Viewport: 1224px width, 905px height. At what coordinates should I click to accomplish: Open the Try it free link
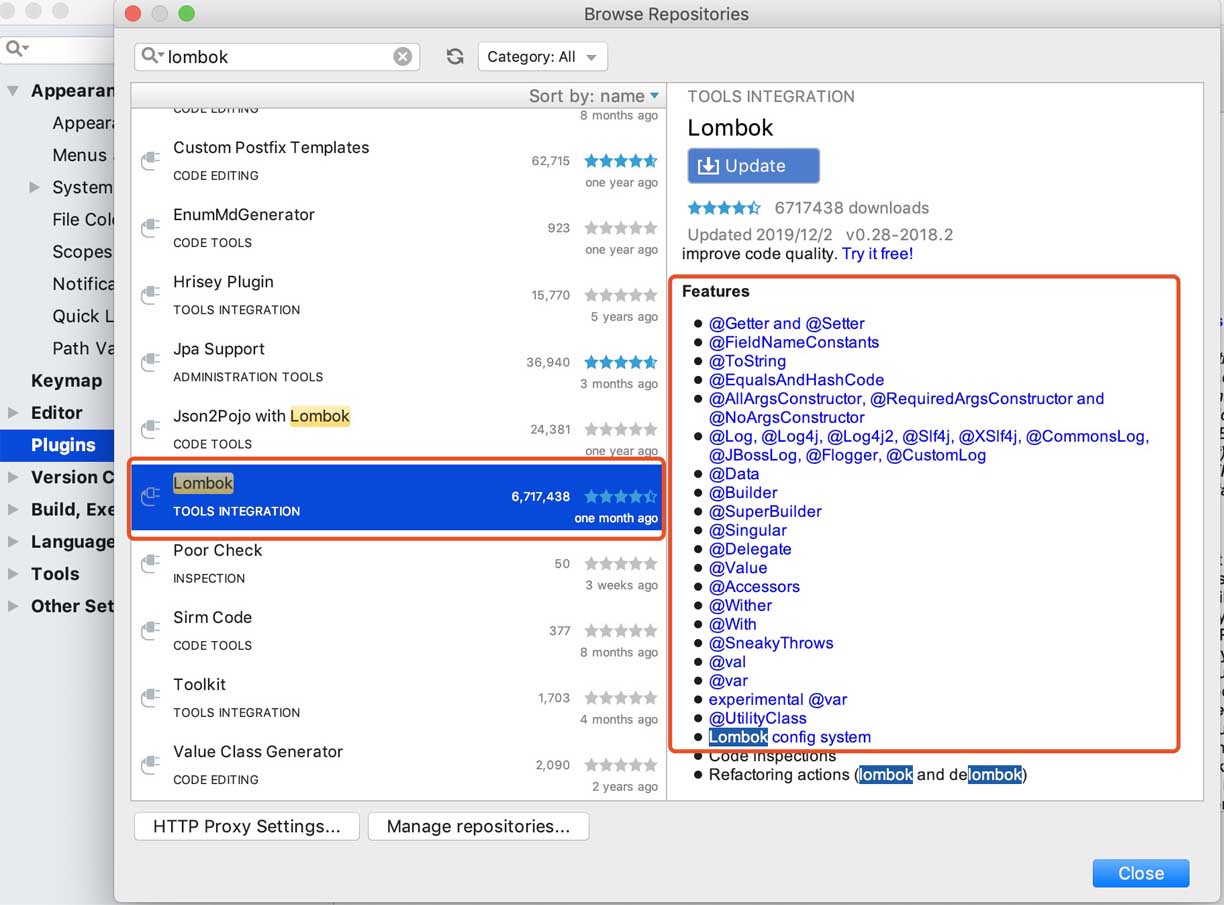(x=877, y=254)
